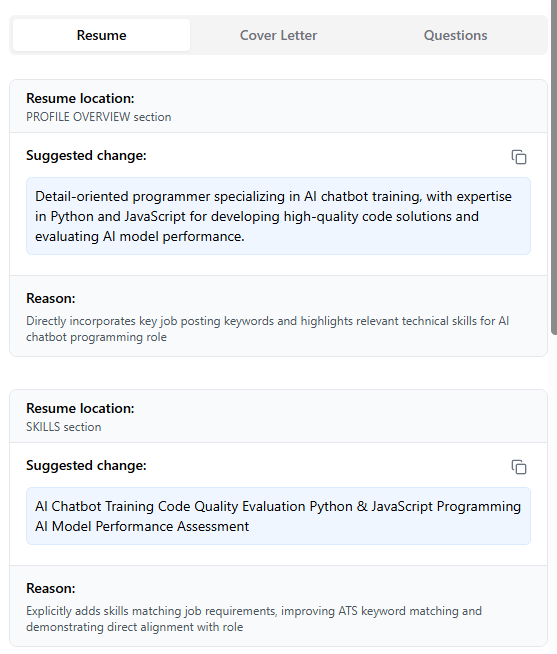Viewport: 557px width, 654px height.
Task: Switch to the Cover Letter tab
Action: coord(278,35)
